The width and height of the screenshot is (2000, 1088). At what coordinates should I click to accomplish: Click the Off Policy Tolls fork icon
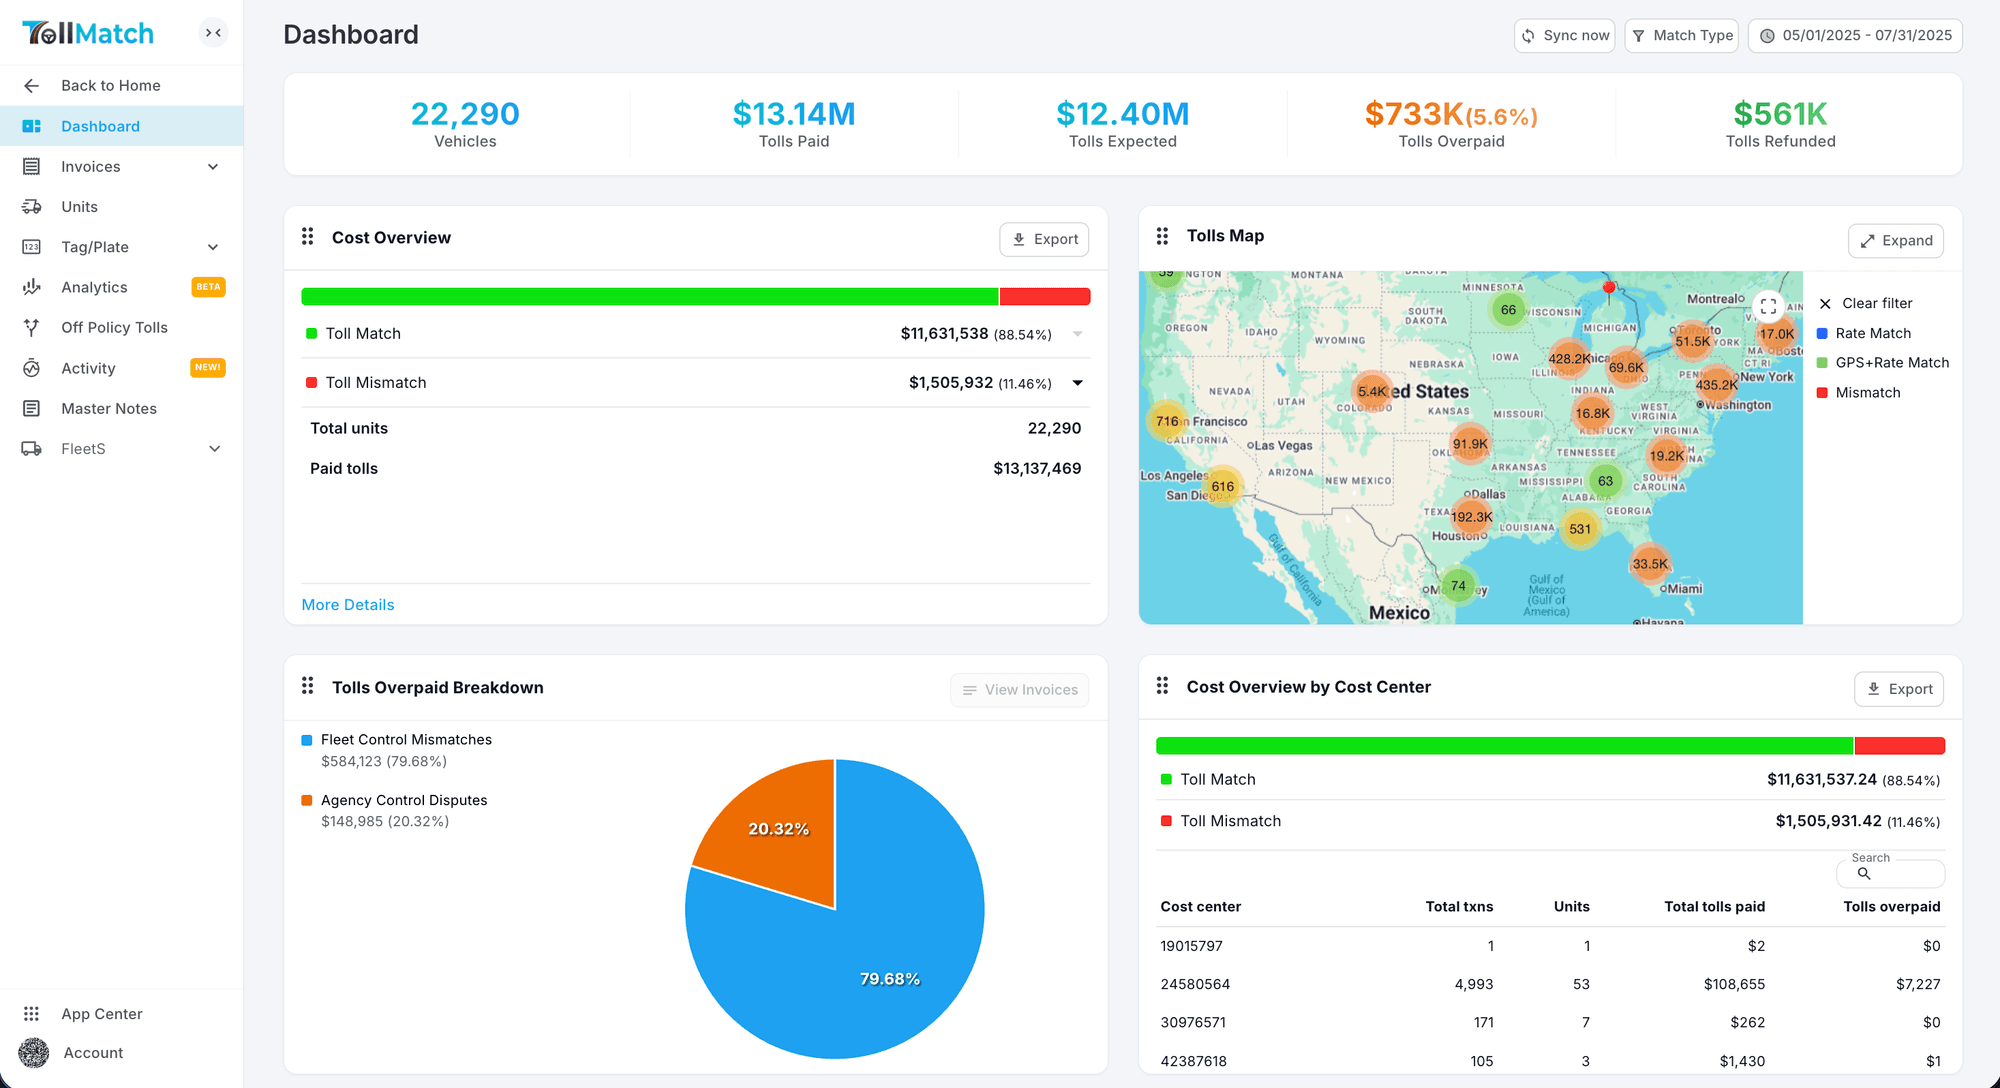(x=32, y=327)
